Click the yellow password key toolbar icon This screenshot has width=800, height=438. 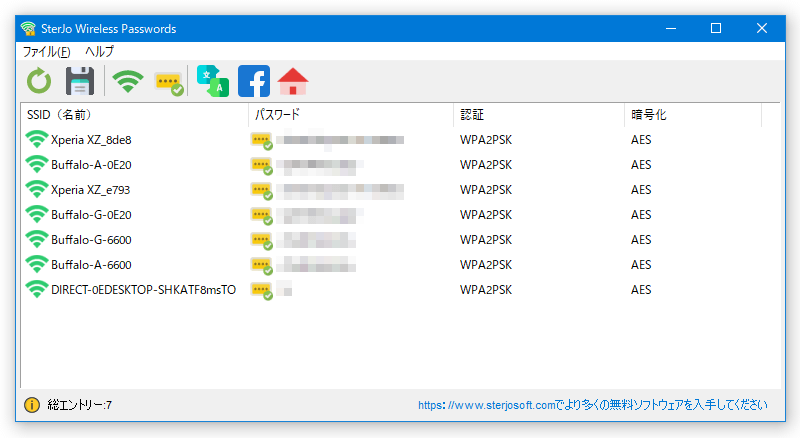coord(169,84)
